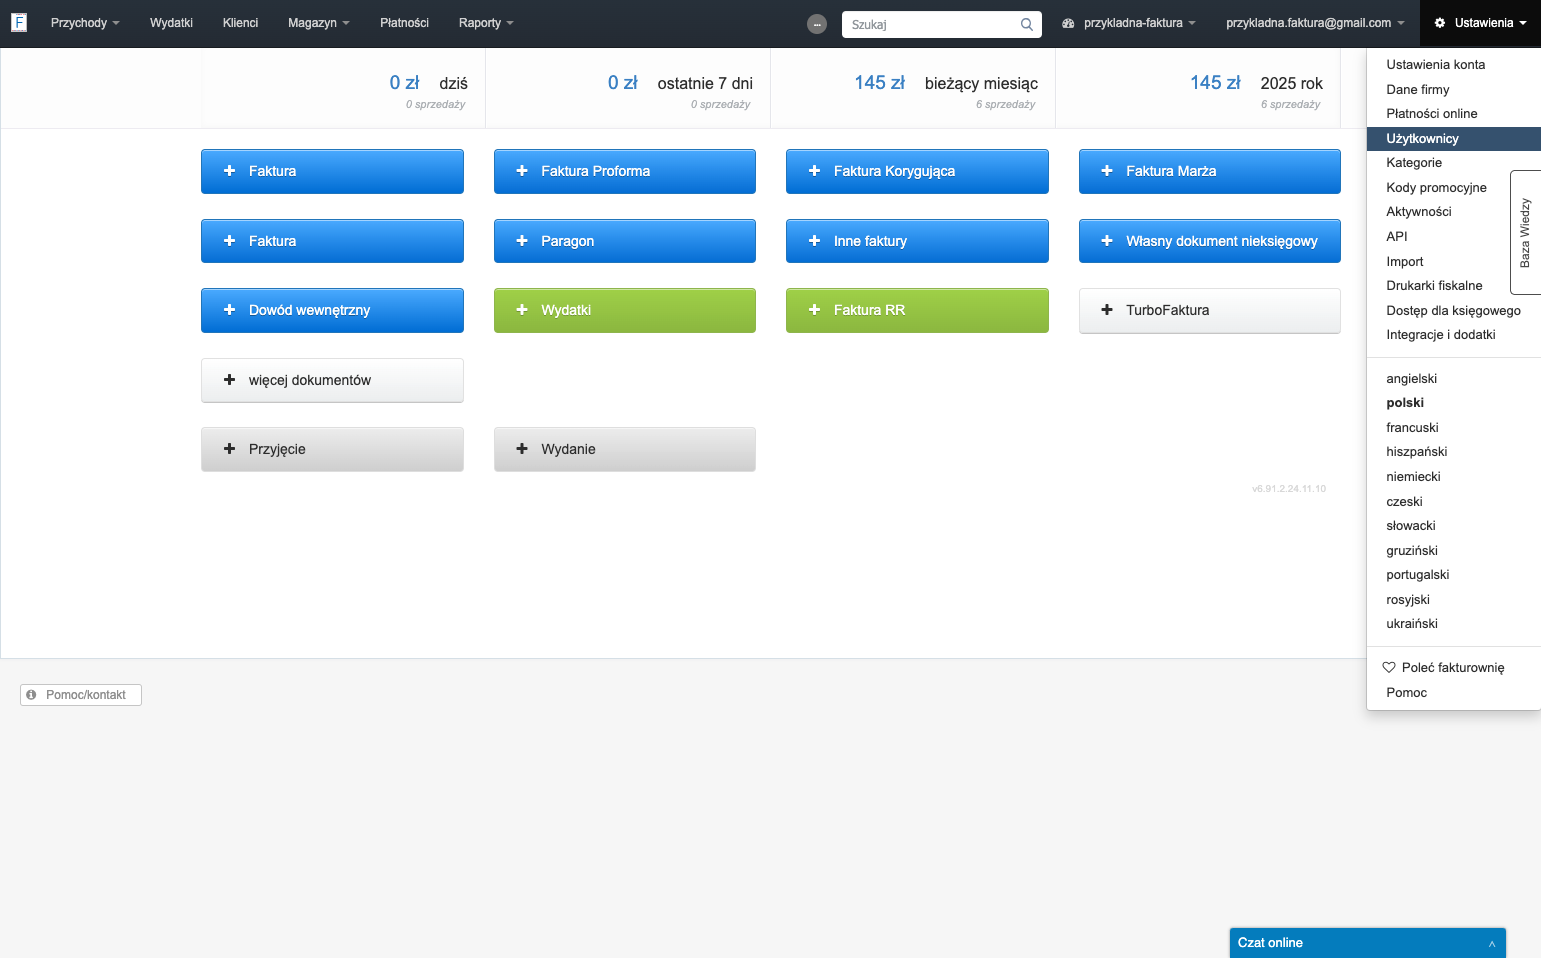1541x958 pixels.
Task: Click plus icon on Faktura Korygująca
Action: pyautogui.click(x=814, y=171)
